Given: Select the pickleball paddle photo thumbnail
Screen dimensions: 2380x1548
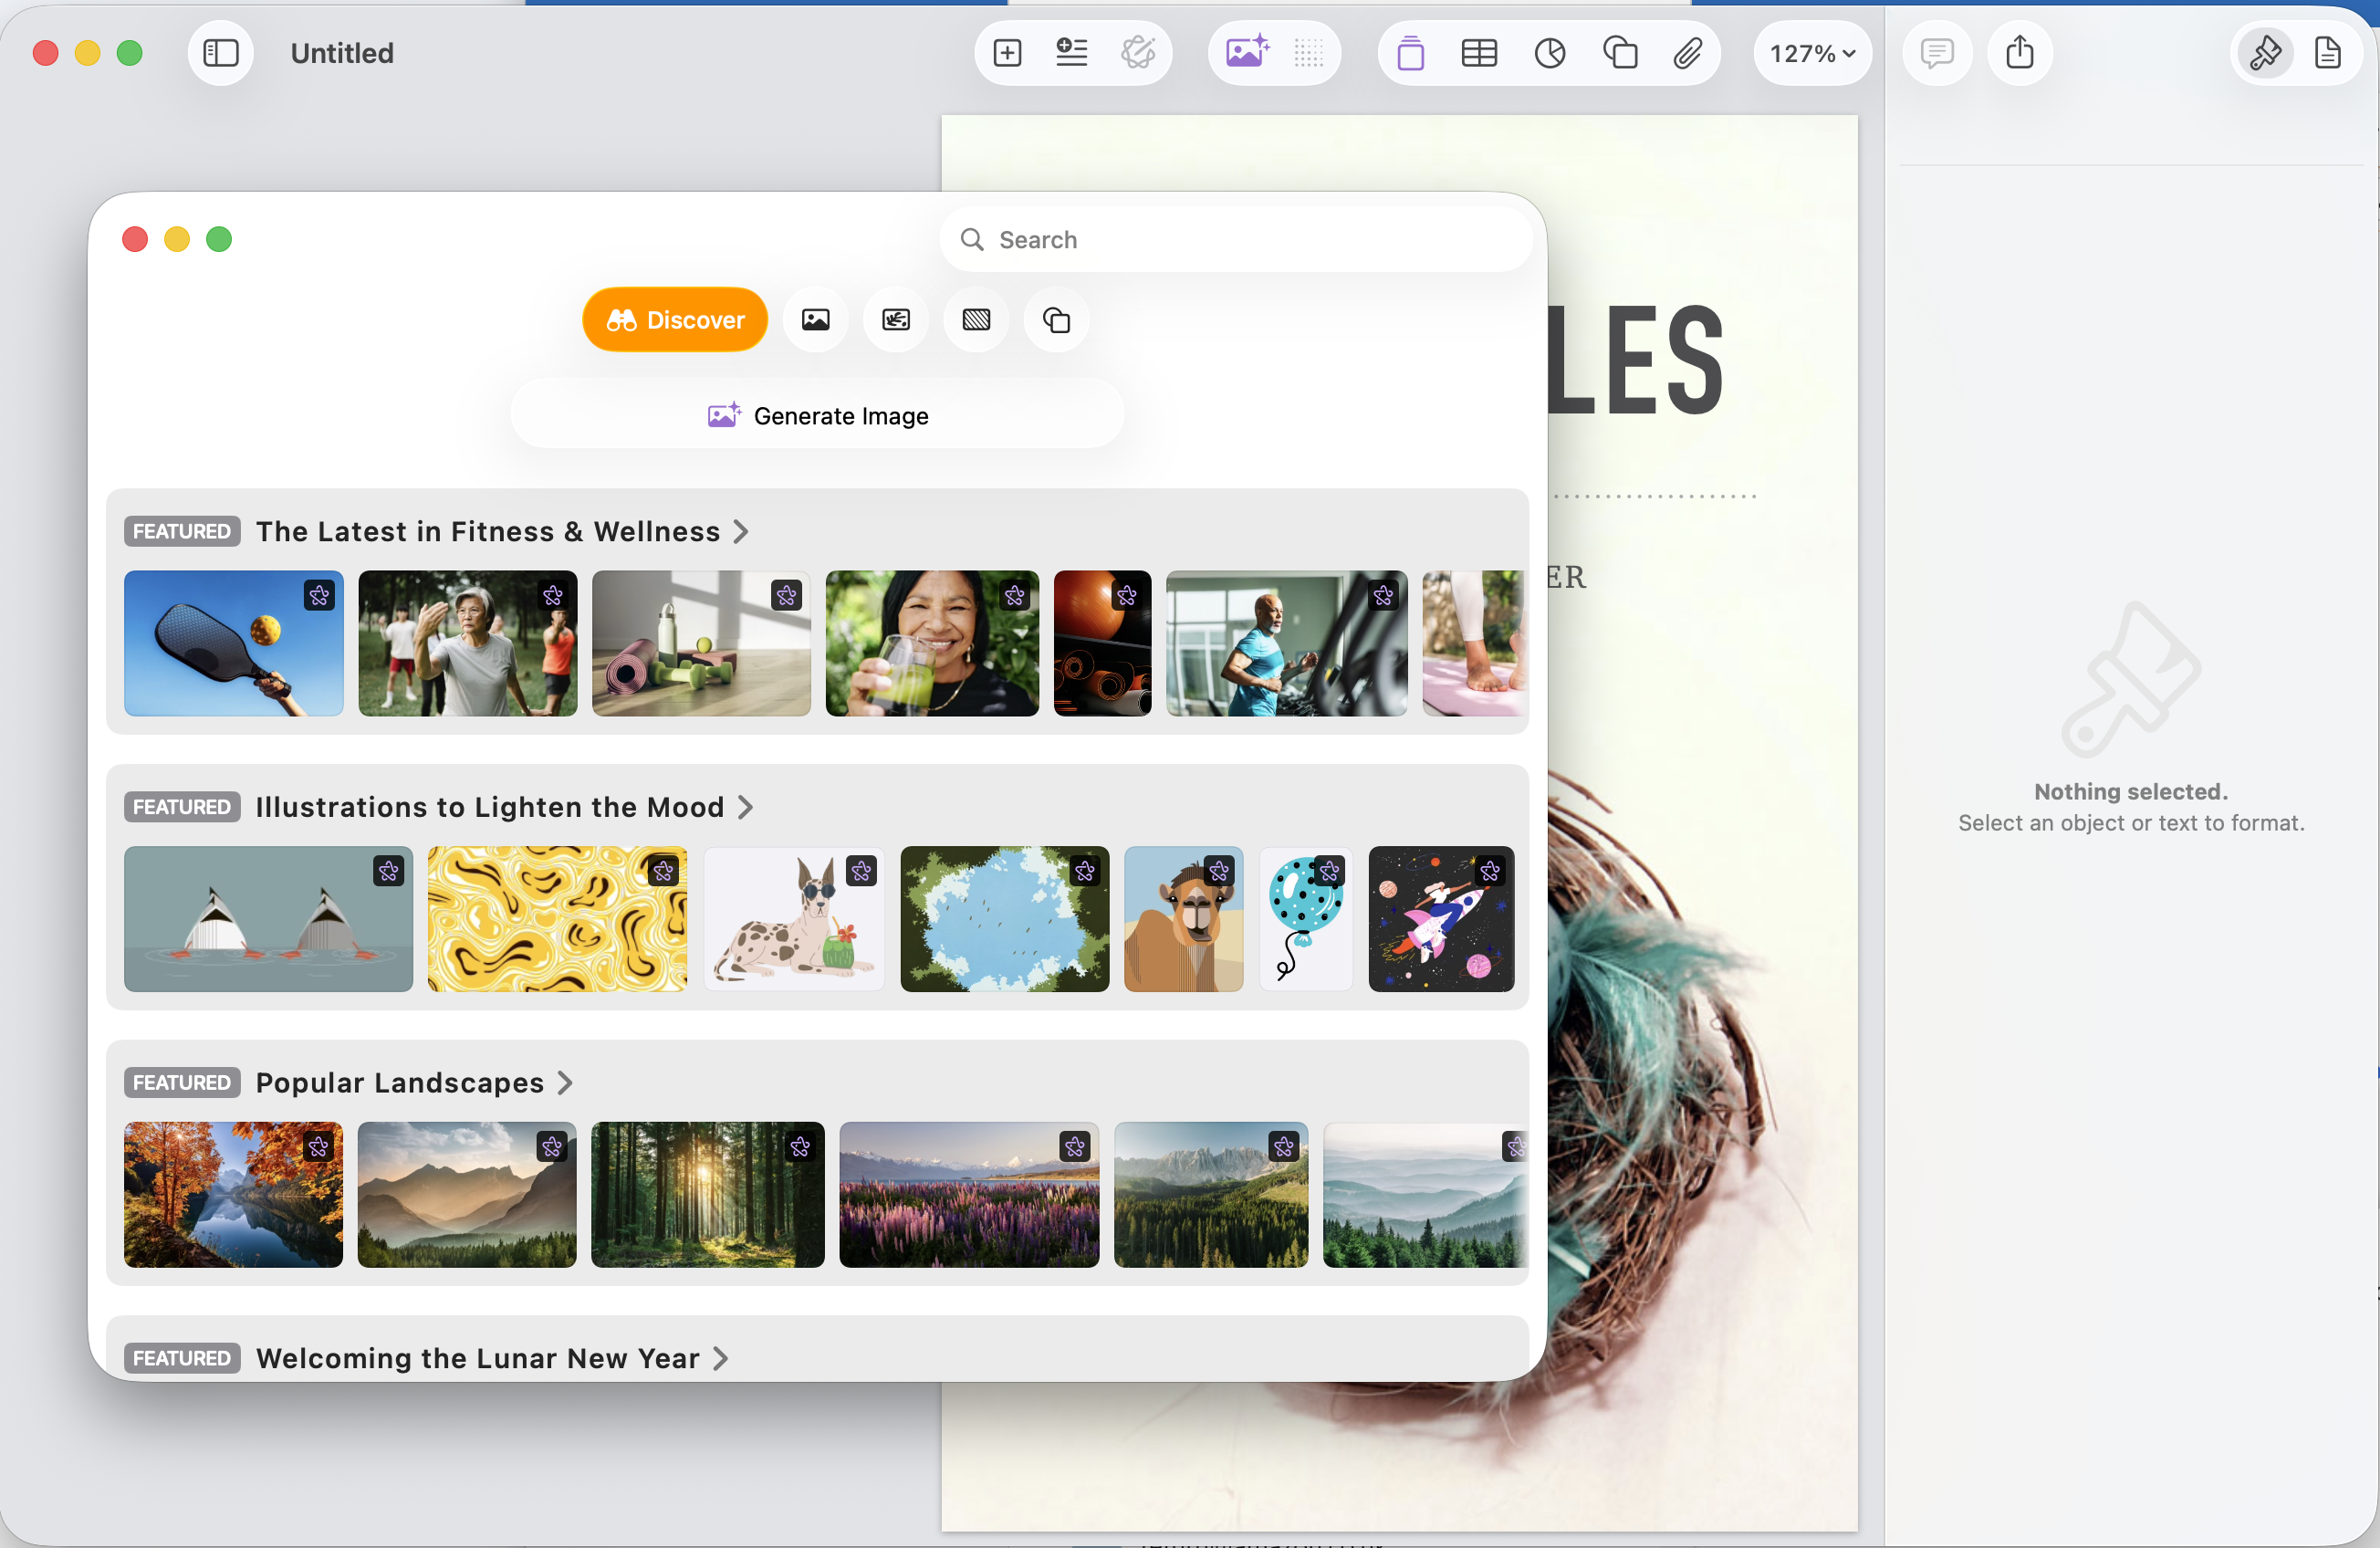Looking at the screenshot, I should (x=233, y=644).
